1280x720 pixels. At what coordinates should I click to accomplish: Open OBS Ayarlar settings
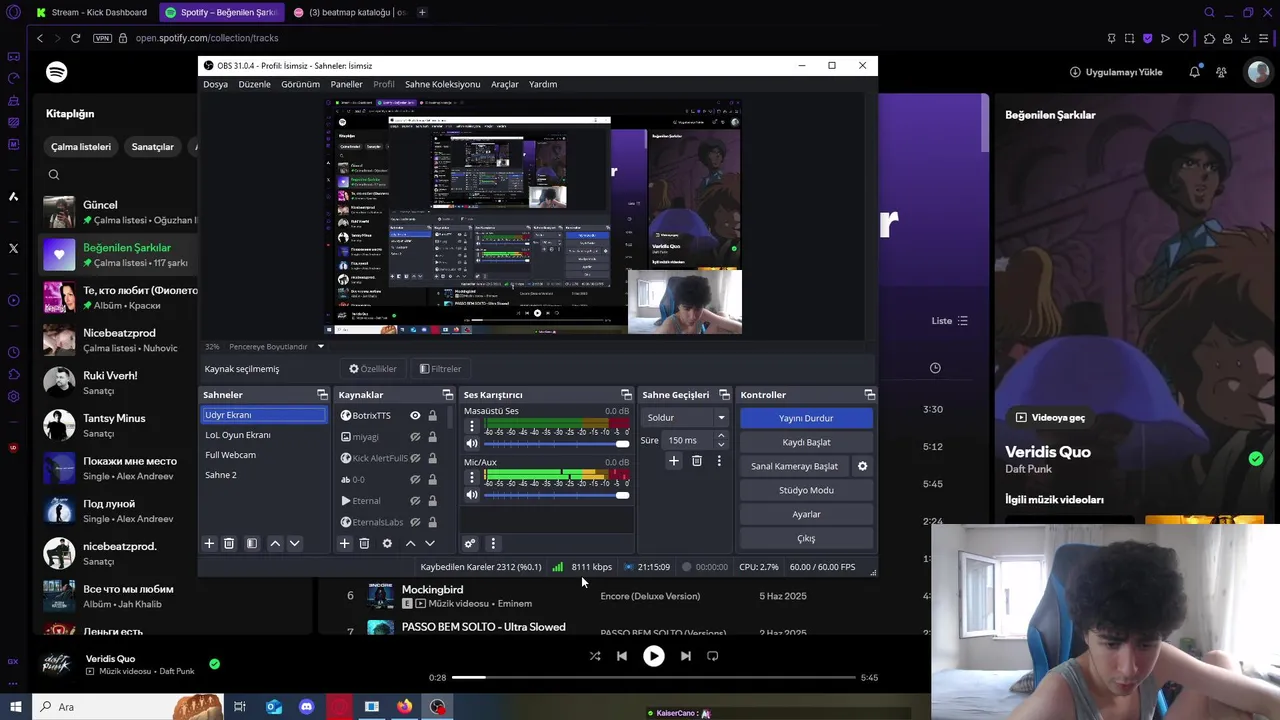tap(806, 514)
